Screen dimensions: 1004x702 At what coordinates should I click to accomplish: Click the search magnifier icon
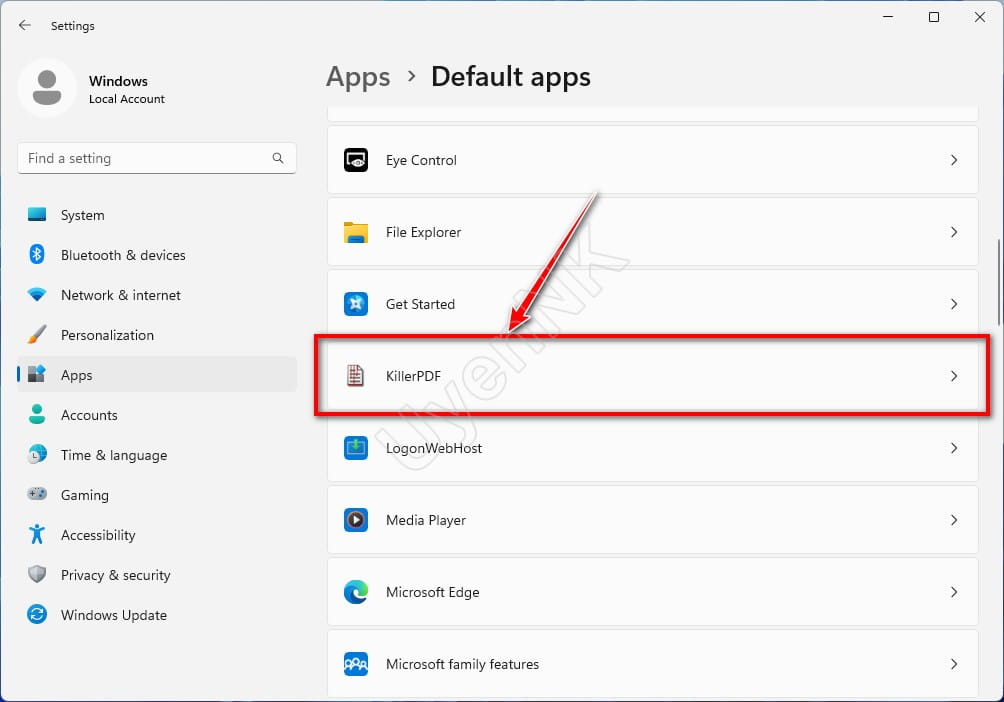pos(278,158)
